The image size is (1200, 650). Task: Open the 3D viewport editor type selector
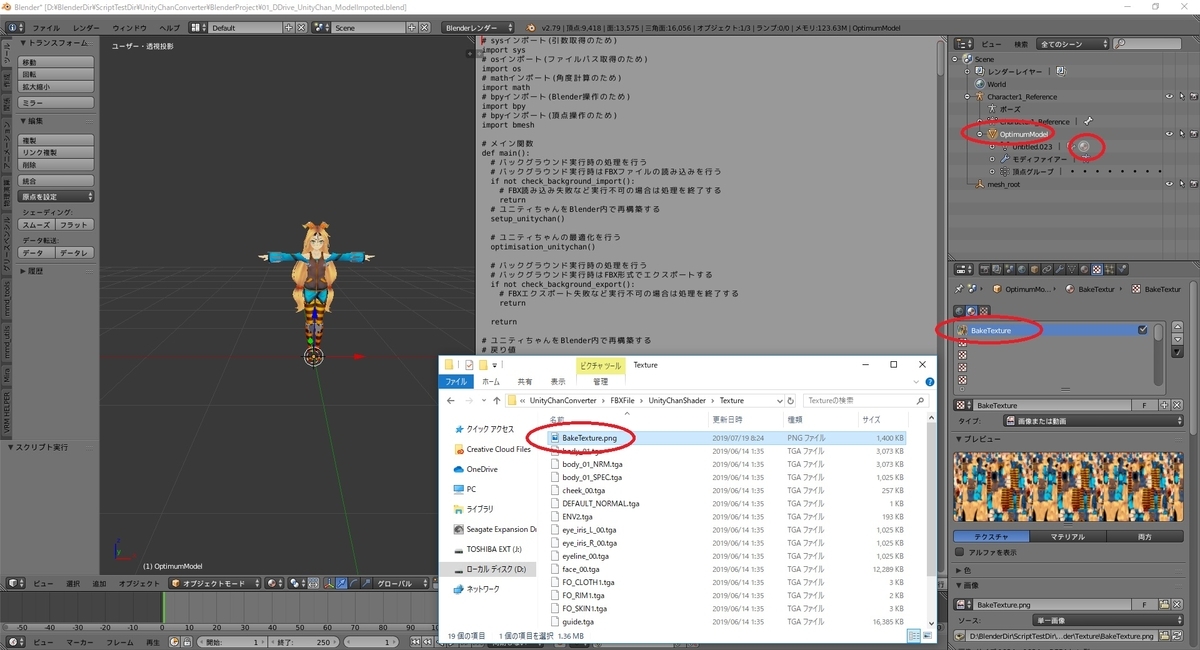(16, 583)
